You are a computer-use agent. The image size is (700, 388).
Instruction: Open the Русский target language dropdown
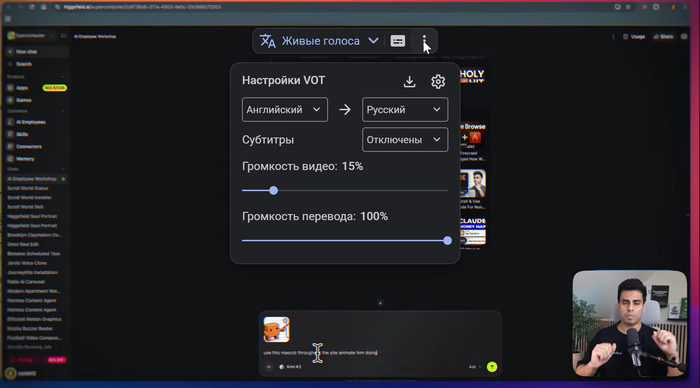point(405,109)
